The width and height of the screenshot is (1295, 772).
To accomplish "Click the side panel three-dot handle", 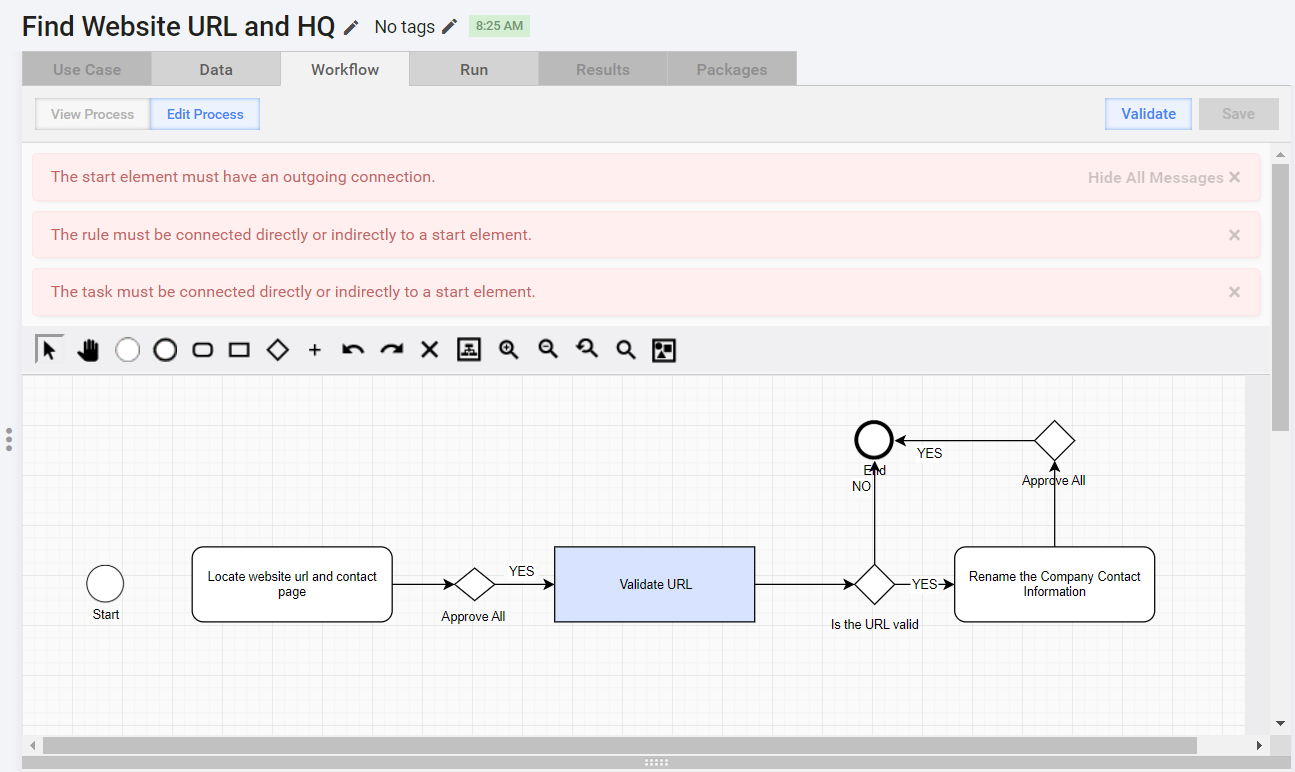I will tap(9, 440).
